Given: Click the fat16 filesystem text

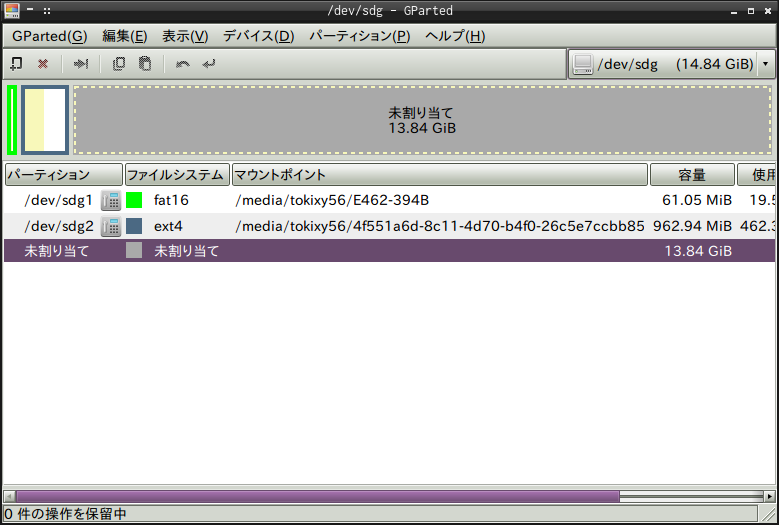Looking at the screenshot, I should pos(171,200).
